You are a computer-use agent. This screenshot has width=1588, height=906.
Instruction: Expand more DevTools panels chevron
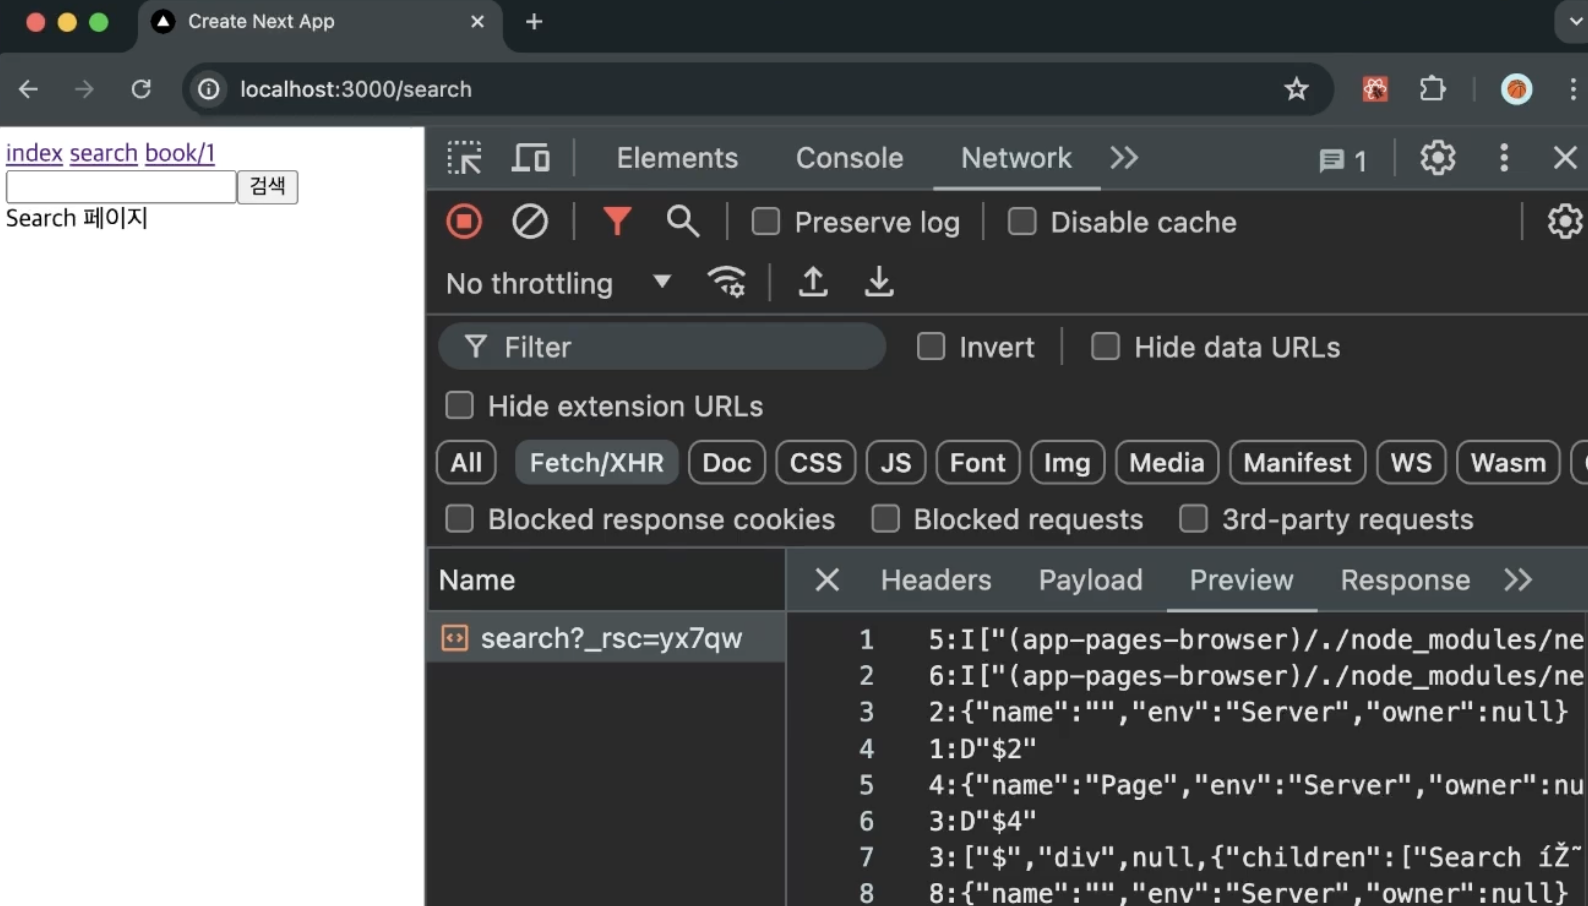1124,158
